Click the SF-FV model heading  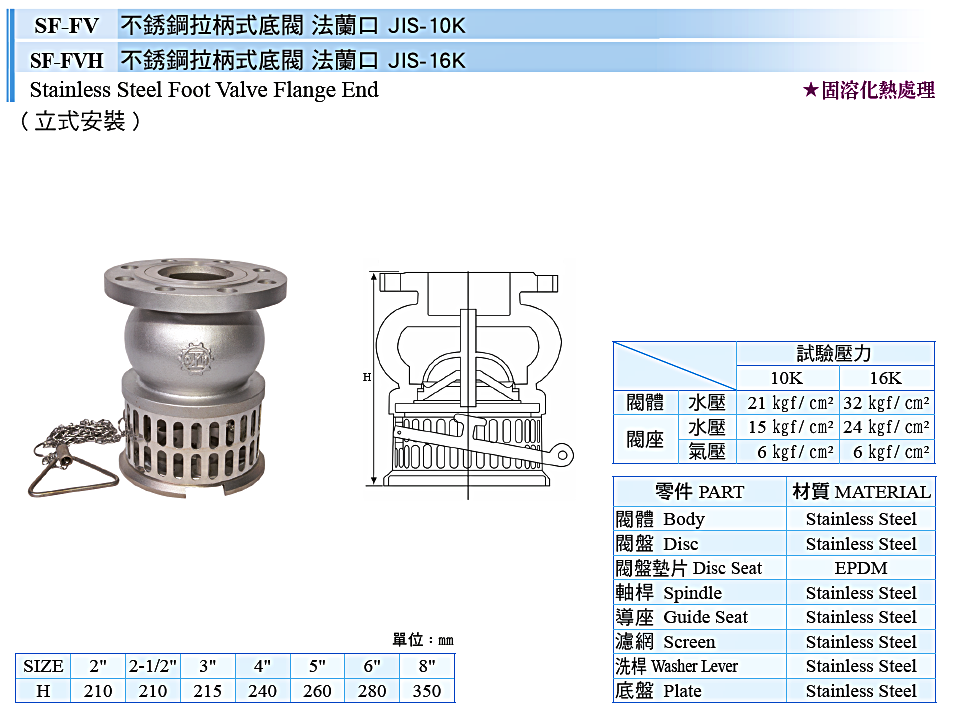(66, 26)
